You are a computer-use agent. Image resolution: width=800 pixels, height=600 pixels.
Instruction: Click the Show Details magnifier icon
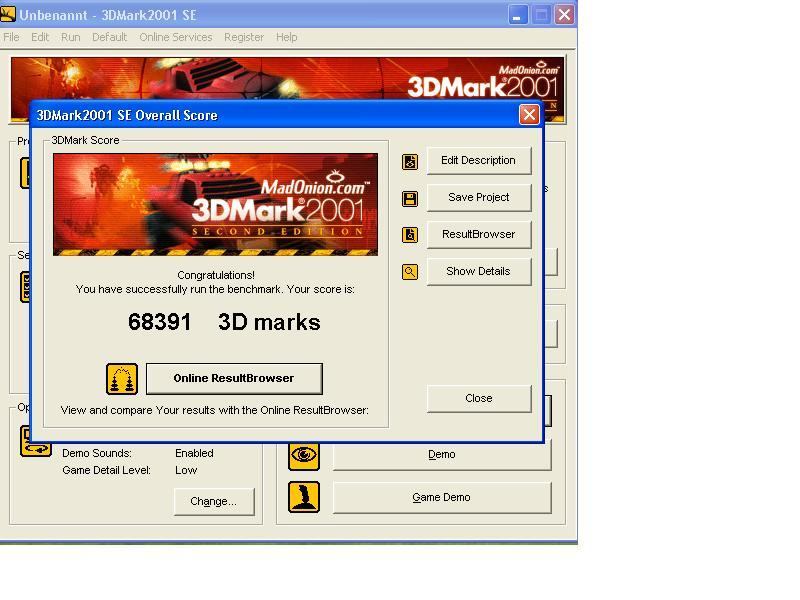[410, 272]
